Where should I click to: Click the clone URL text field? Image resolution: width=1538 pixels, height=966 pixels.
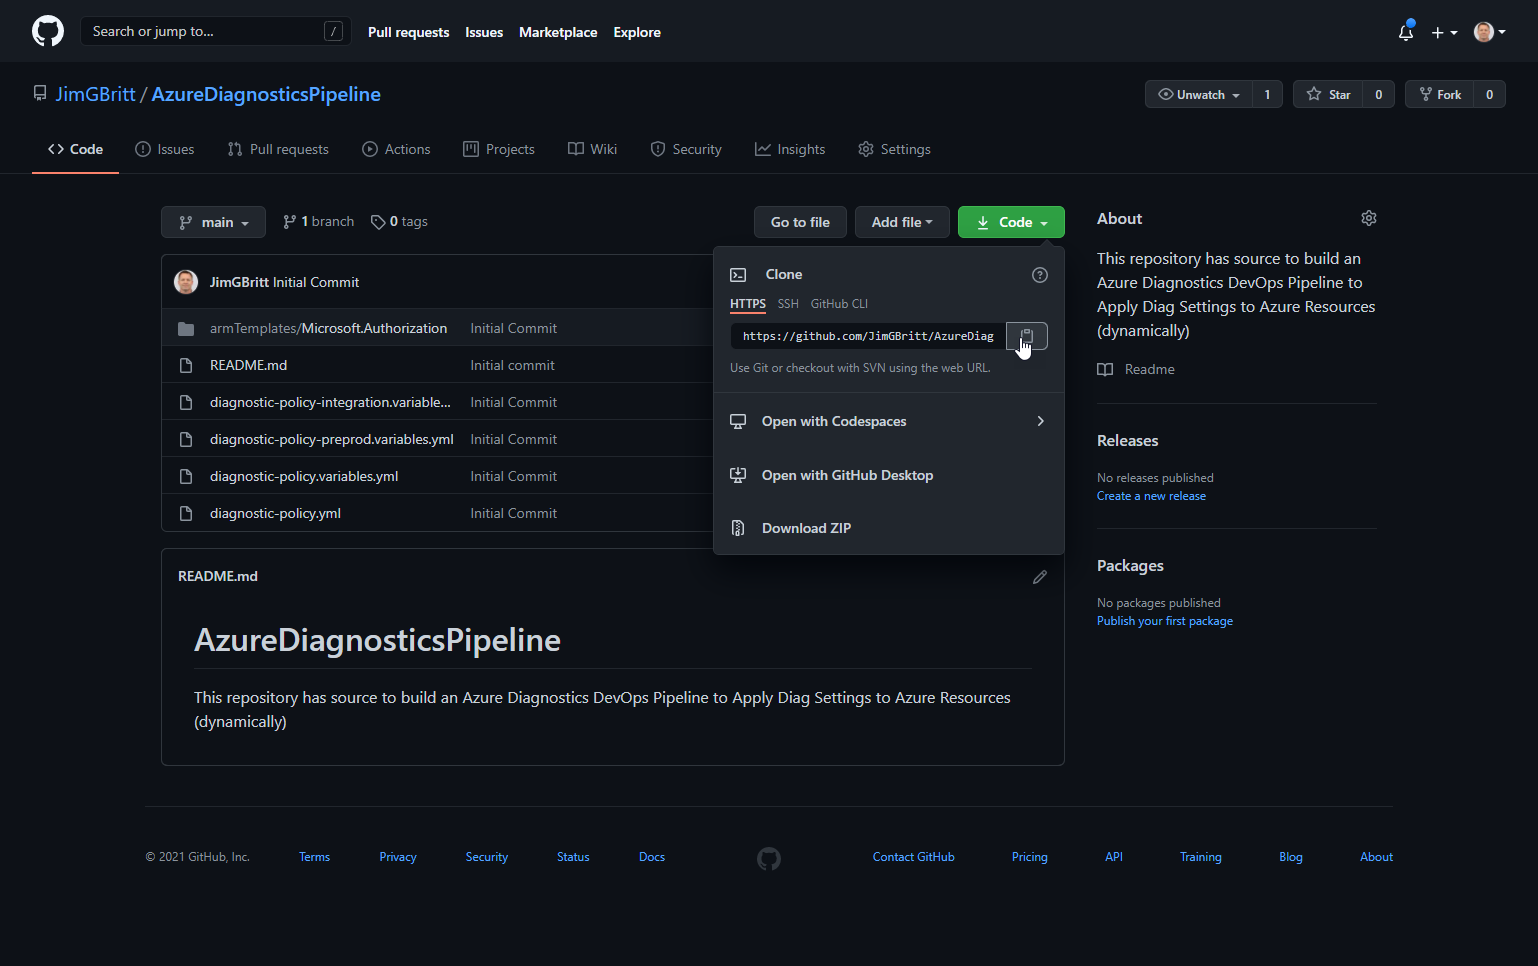868,336
